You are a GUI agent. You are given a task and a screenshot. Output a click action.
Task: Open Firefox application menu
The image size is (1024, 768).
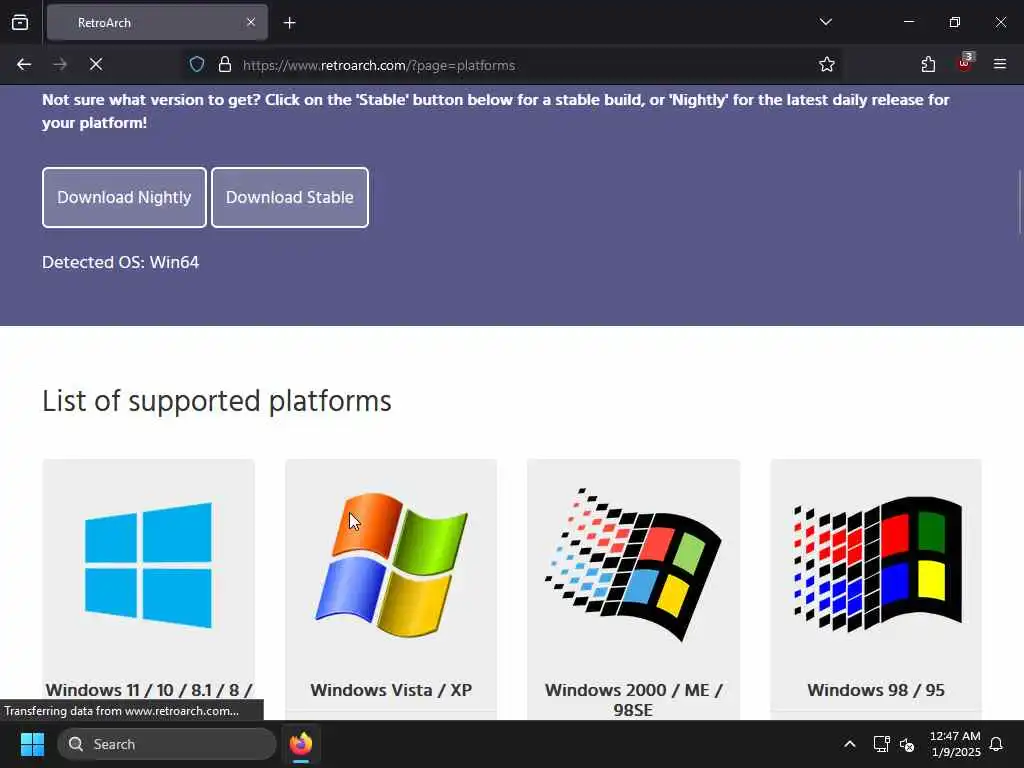(1000, 64)
